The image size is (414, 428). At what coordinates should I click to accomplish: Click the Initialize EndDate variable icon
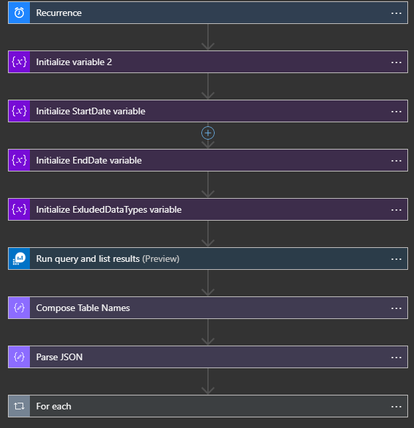coord(19,160)
